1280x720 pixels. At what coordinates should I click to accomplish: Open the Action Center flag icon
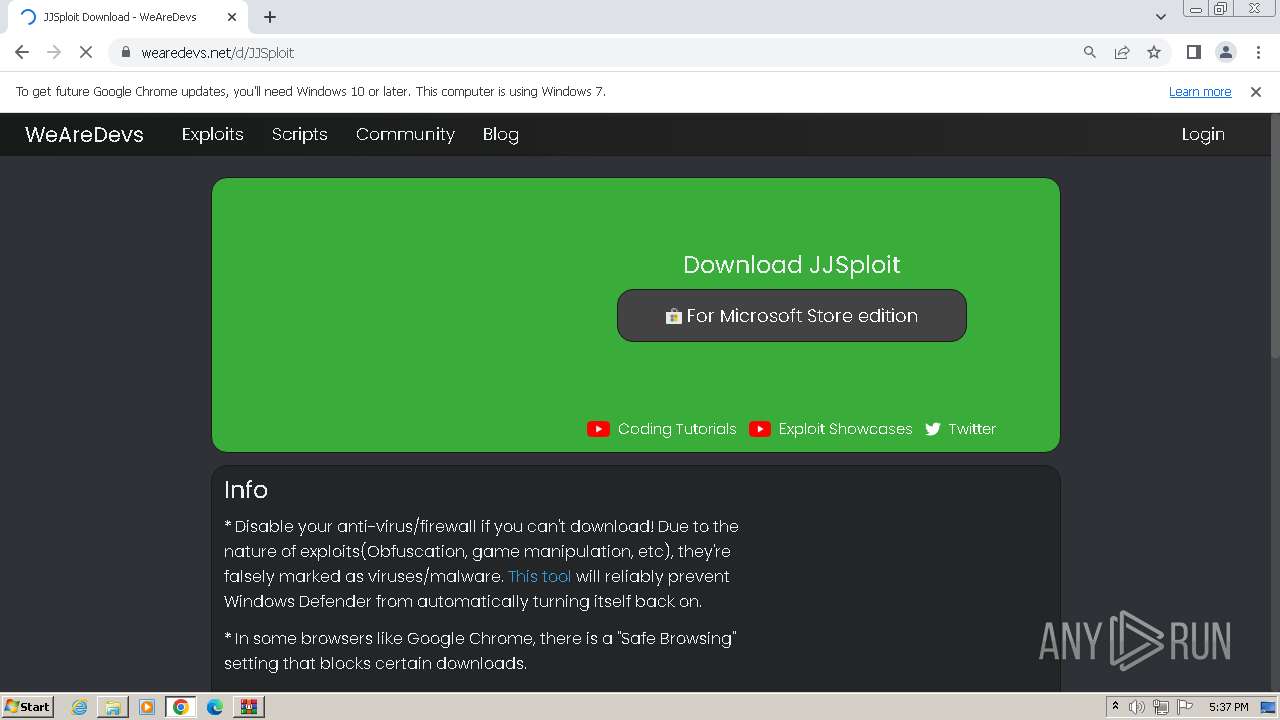click(1185, 707)
